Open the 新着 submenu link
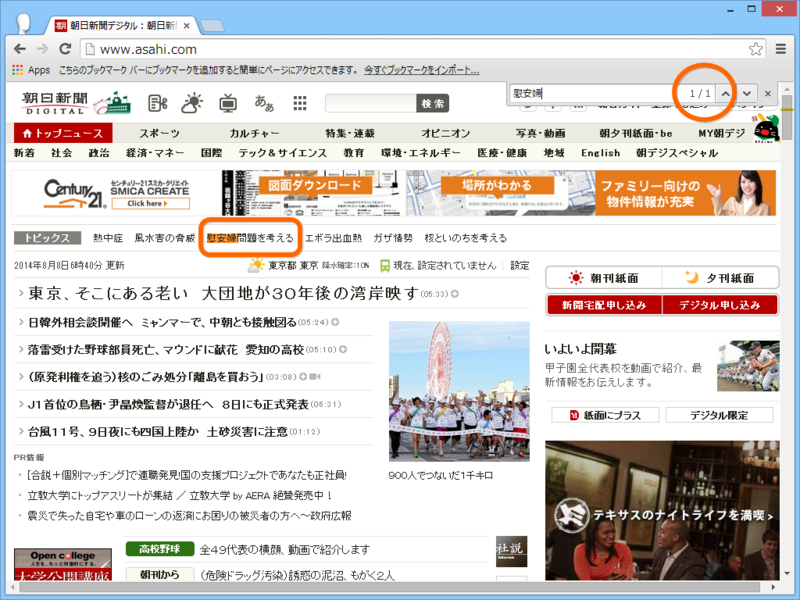 [x=24, y=153]
